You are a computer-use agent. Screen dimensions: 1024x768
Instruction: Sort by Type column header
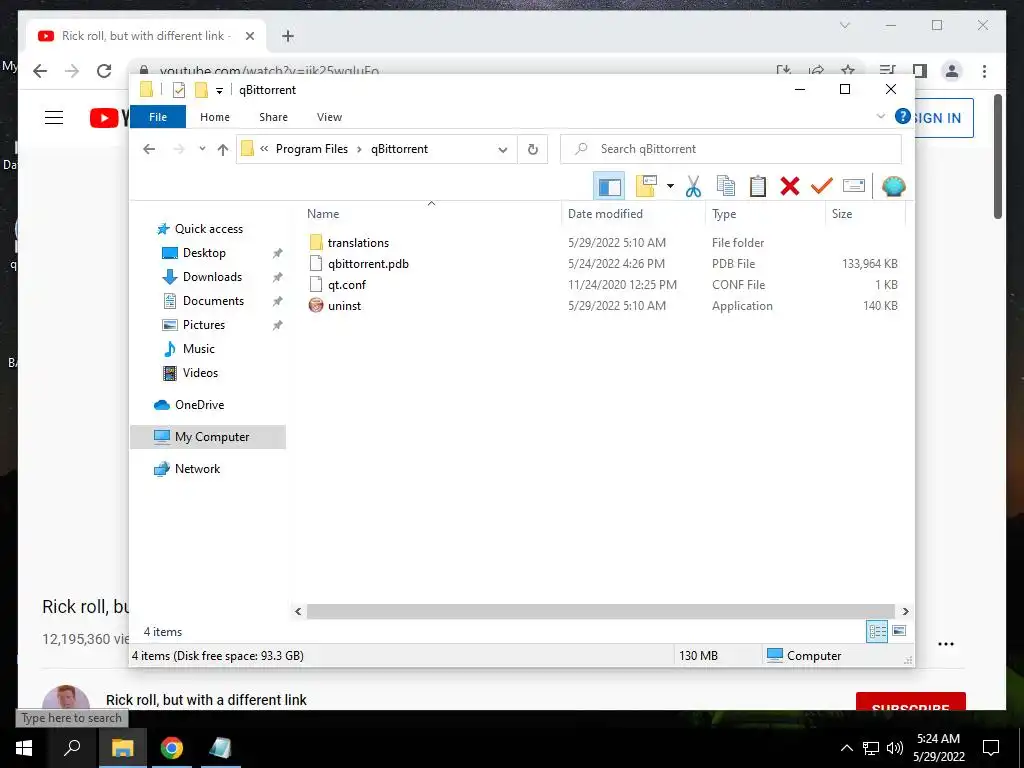tap(724, 214)
